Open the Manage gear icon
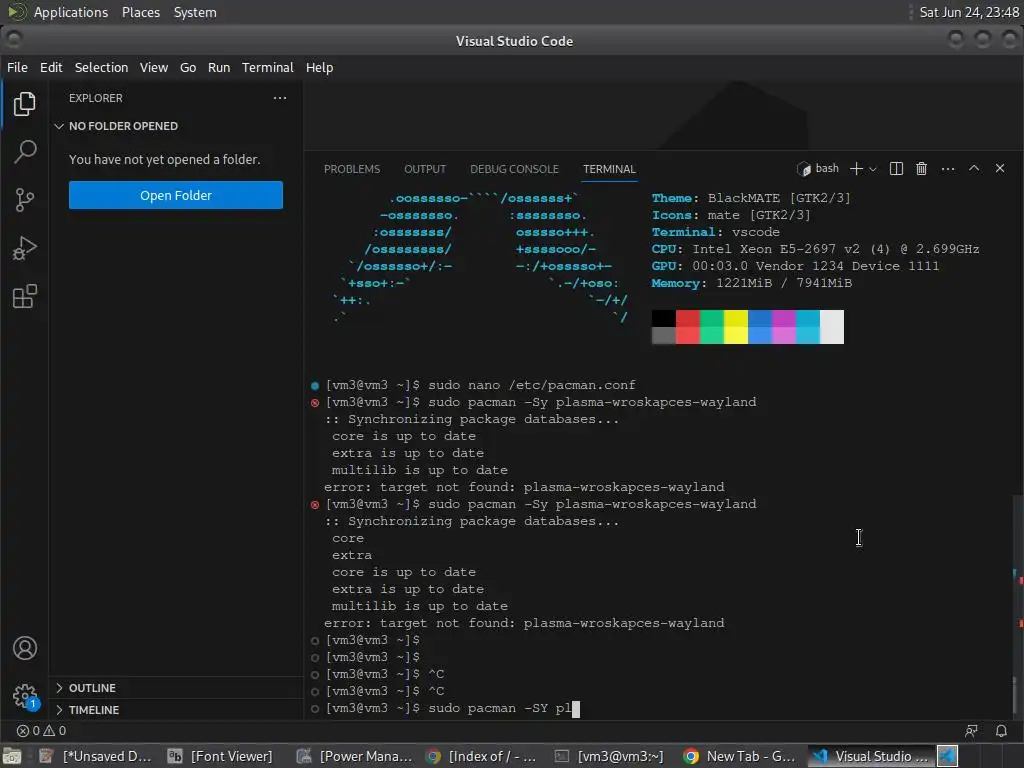The height and width of the screenshot is (768, 1024). click(x=25, y=696)
